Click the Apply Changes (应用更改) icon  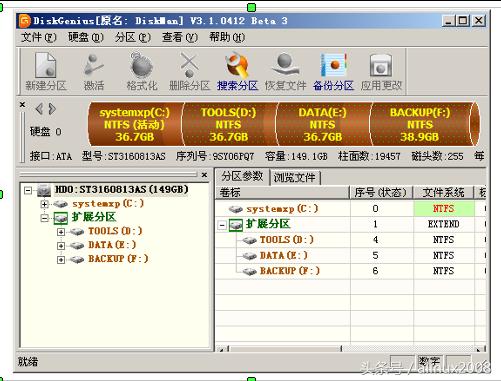click(381, 66)
